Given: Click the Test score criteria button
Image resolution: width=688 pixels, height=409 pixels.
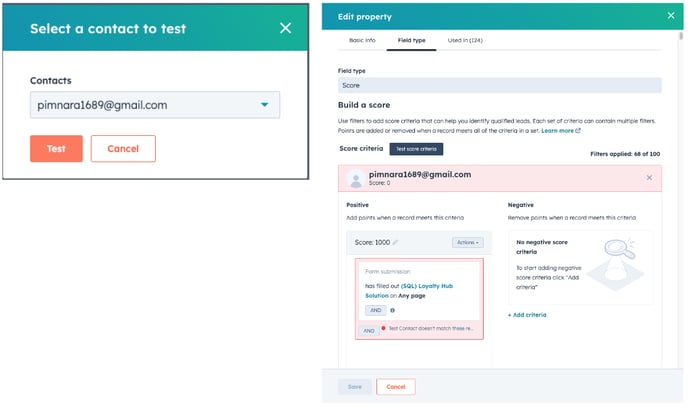Looking at the screenshot, I should pyautogui.click(x=416, y=149).
